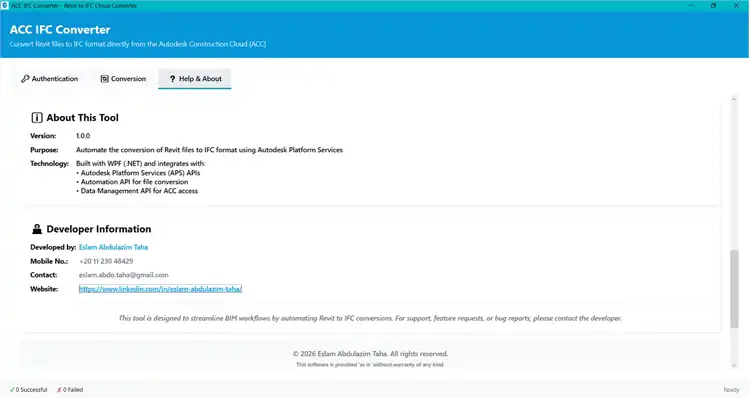
Task: Restore down the application window
Action: (x=713, y=5)
